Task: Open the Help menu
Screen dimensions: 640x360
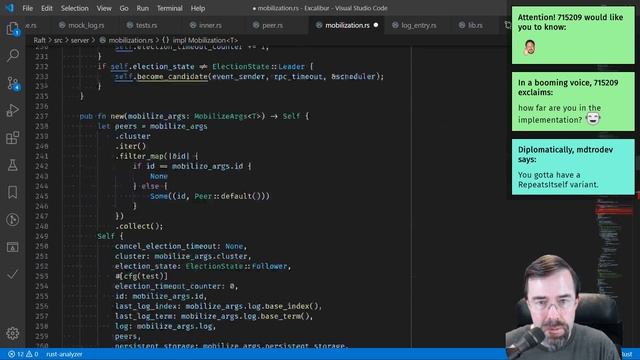Action: pos(198,8)
